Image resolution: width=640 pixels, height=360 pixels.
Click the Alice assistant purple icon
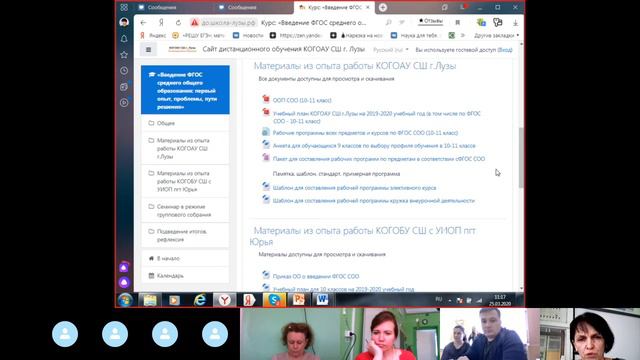point(124,282)
